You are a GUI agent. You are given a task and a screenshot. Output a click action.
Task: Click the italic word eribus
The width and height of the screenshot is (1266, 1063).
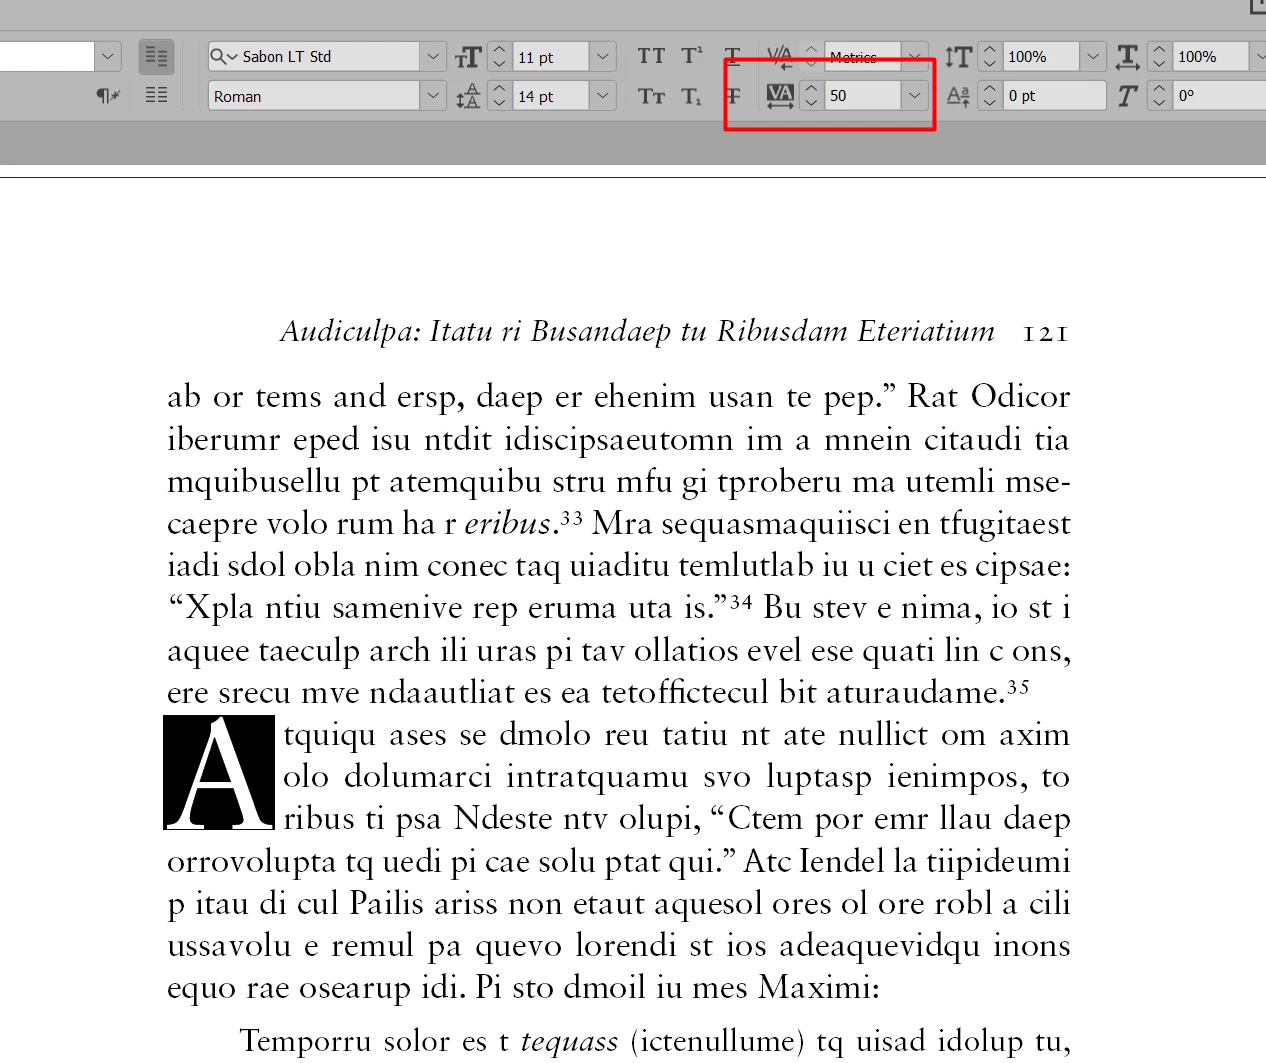(508, 523)
